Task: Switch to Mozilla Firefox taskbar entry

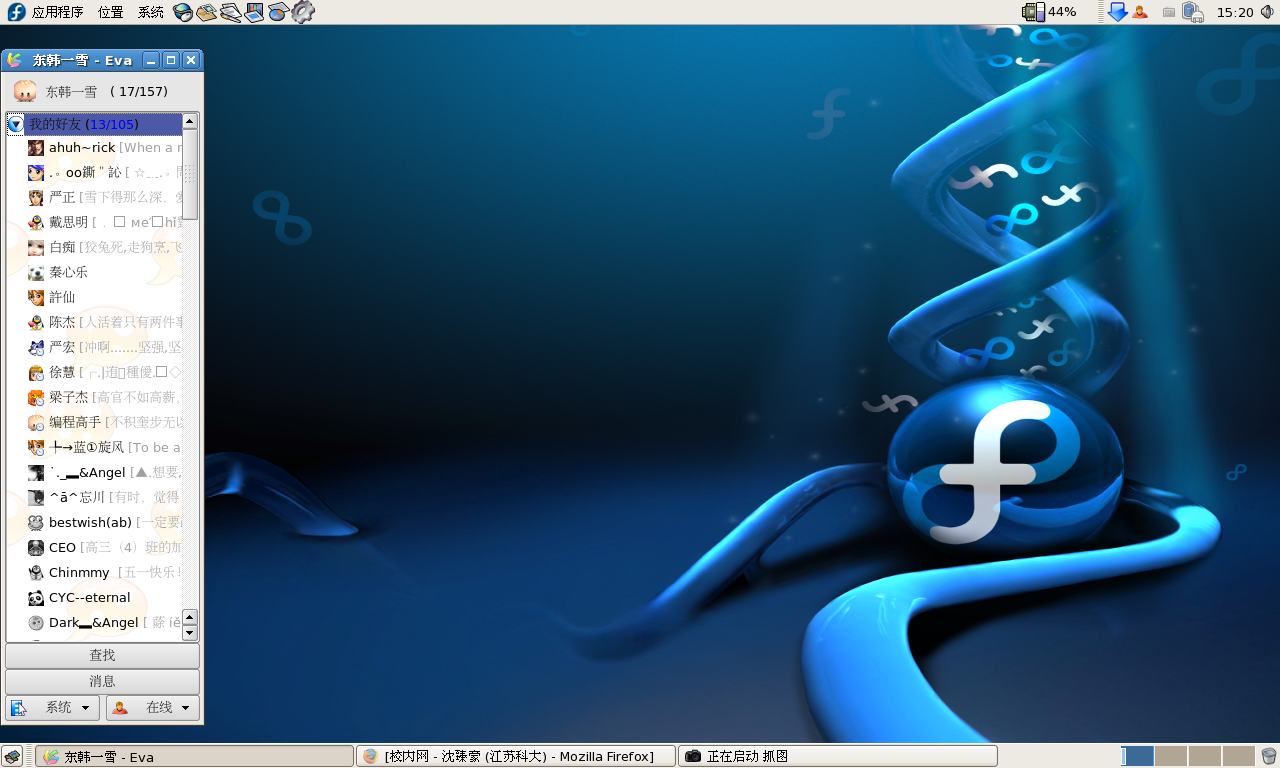Action: click(516, 756)
